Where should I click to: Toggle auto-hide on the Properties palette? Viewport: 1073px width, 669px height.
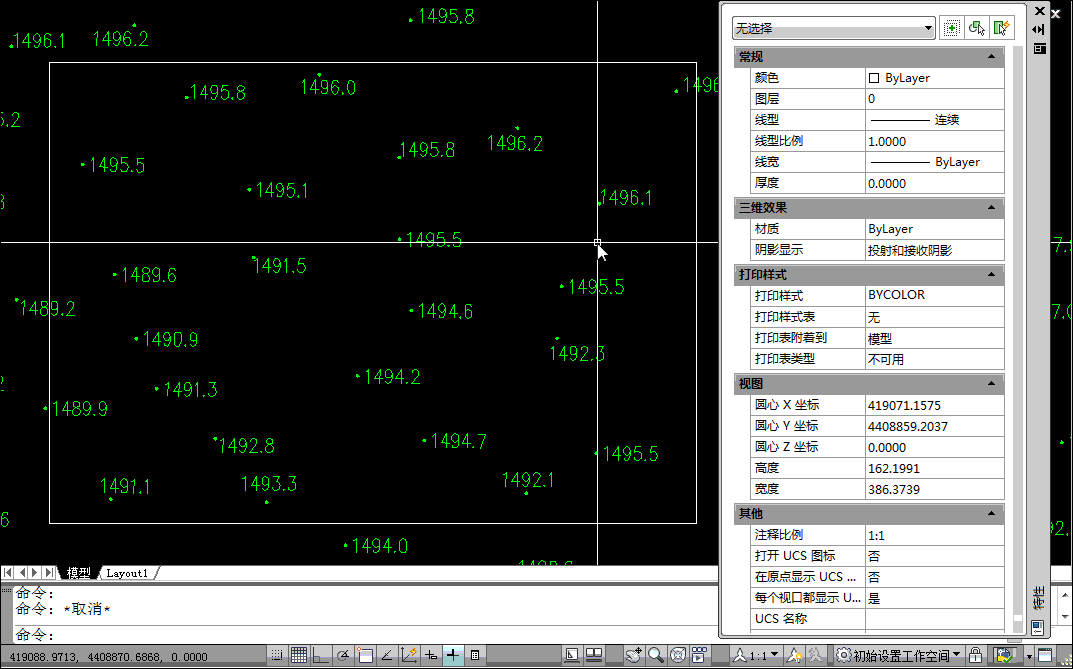pos(1038,29)
